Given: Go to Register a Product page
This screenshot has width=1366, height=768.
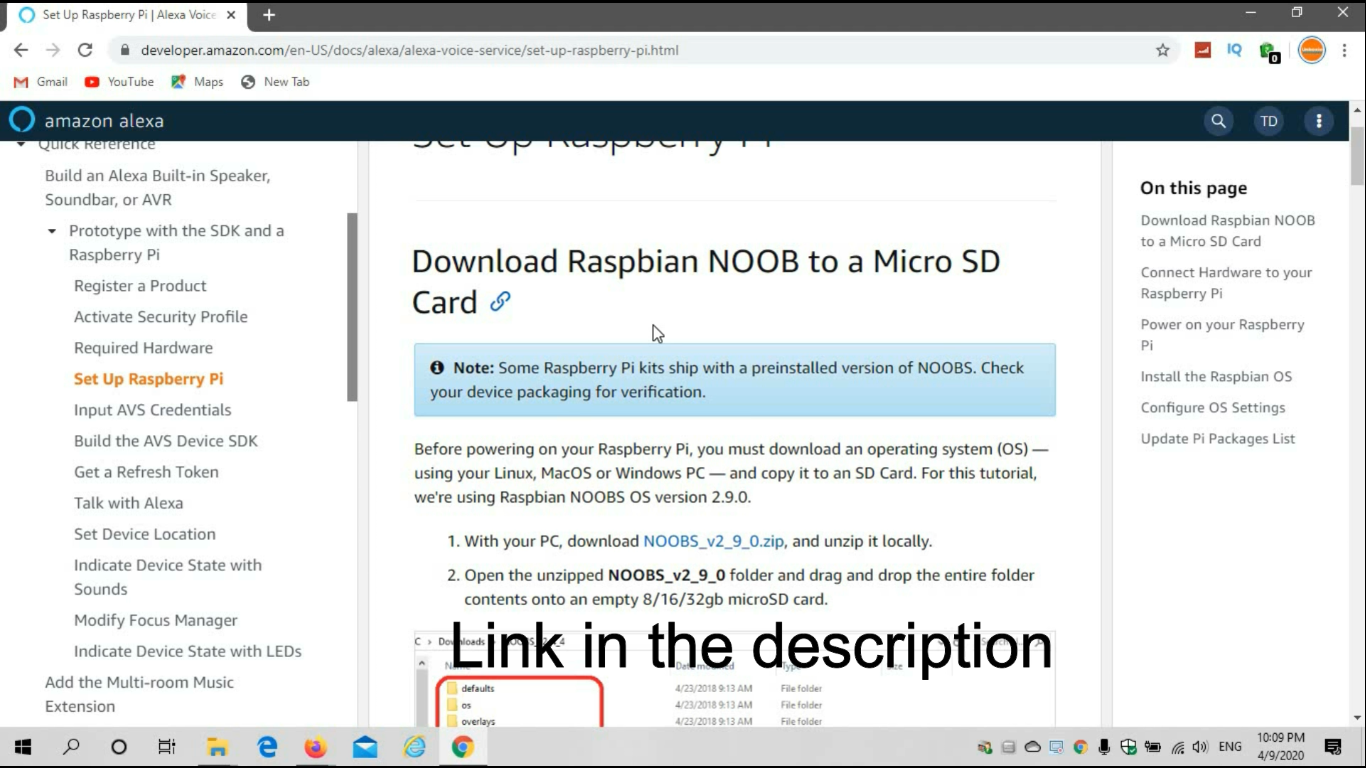Looking at the screenshot, I should pos(140,286).
